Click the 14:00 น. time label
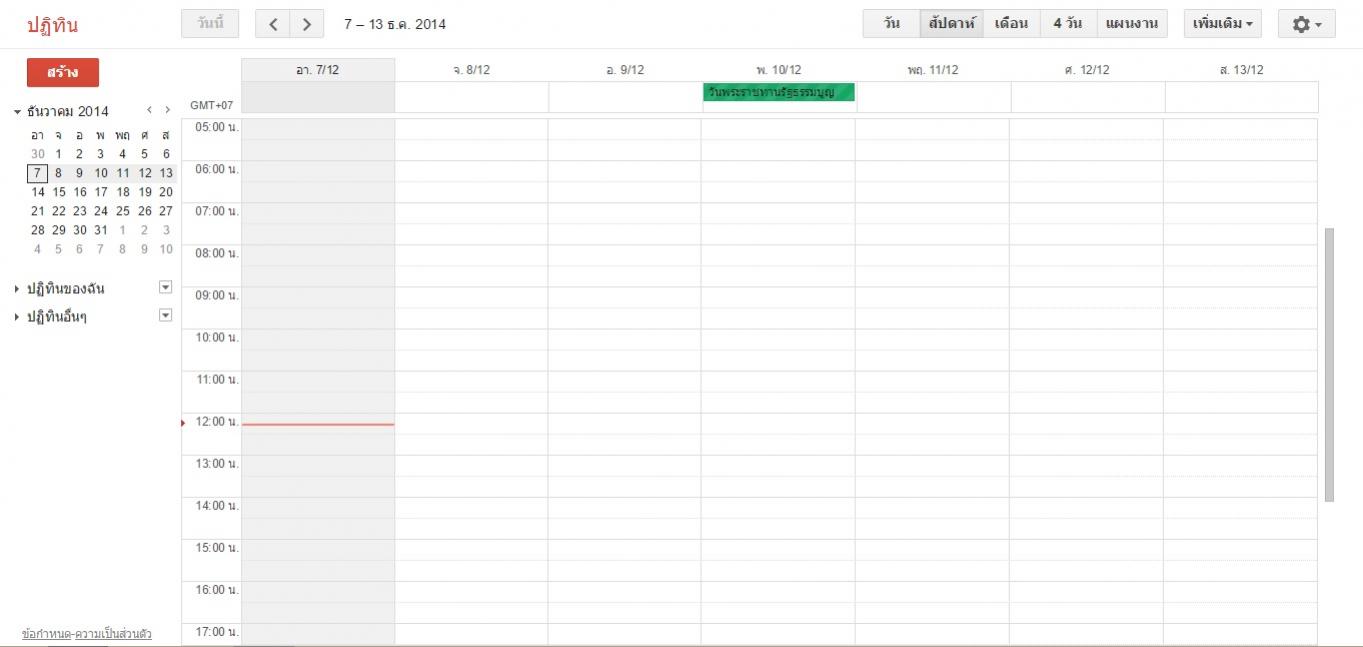1363x647 pixels. click(x=217, y=505)
